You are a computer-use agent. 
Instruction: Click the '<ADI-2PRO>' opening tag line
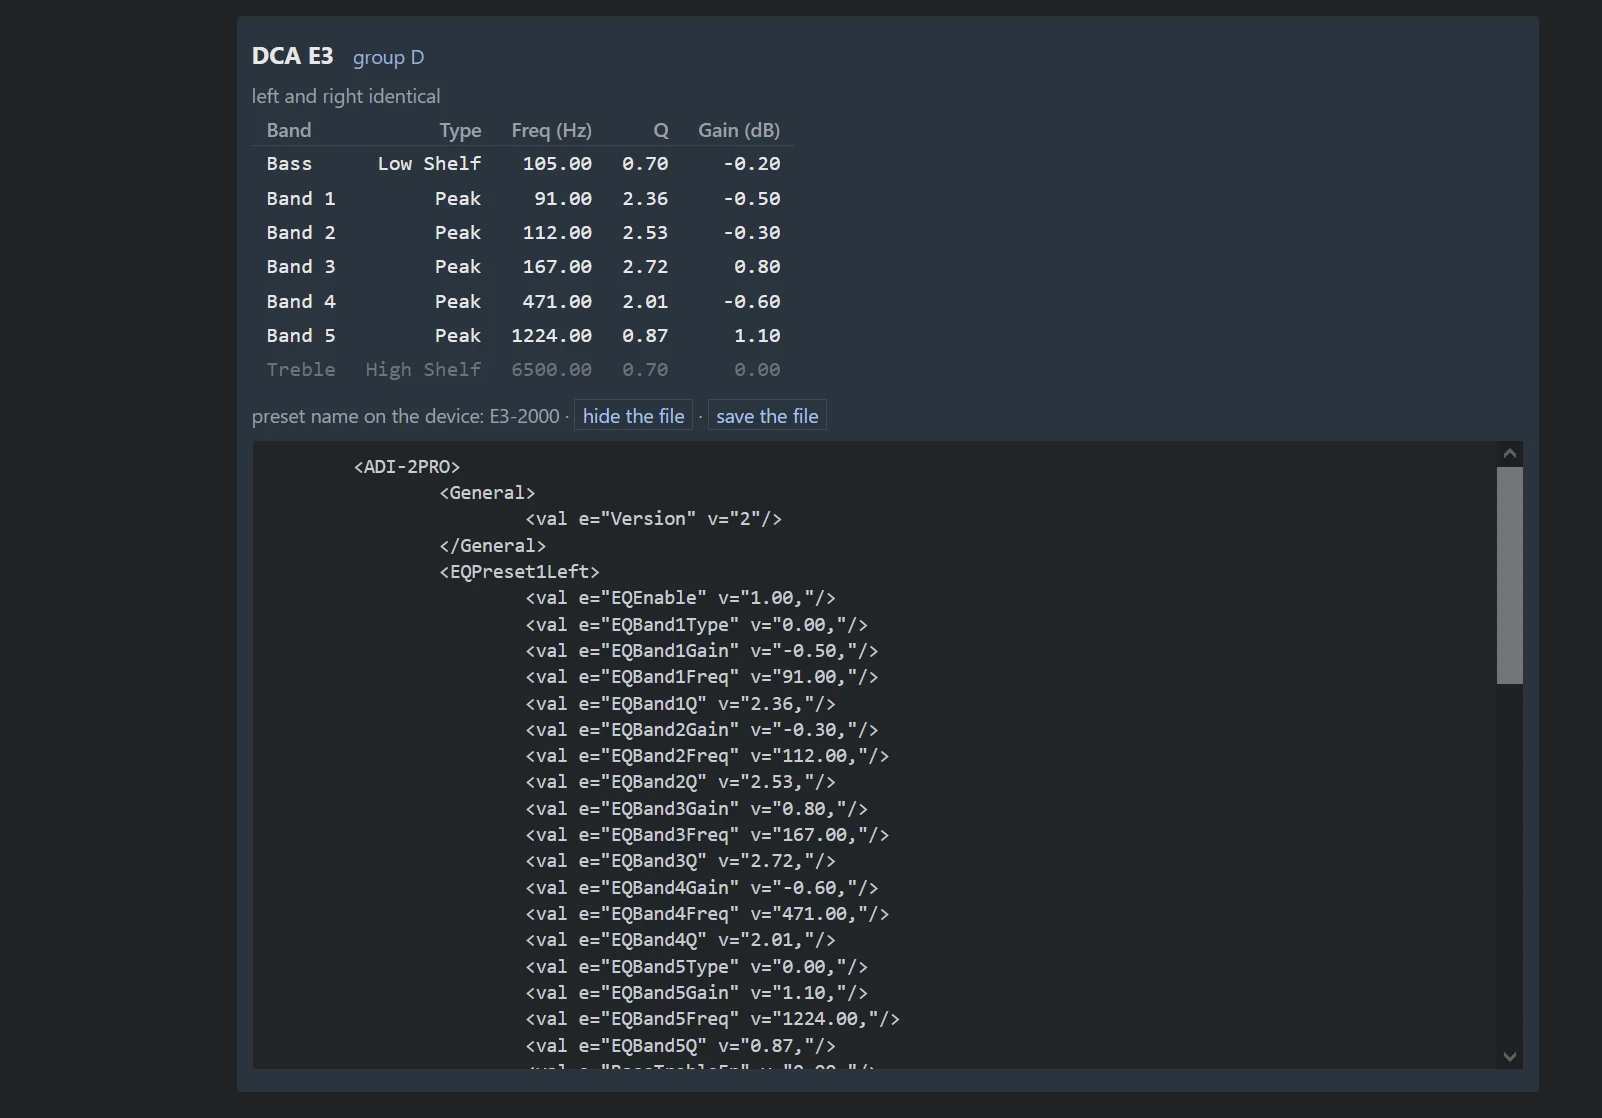[x=407, y=467]
